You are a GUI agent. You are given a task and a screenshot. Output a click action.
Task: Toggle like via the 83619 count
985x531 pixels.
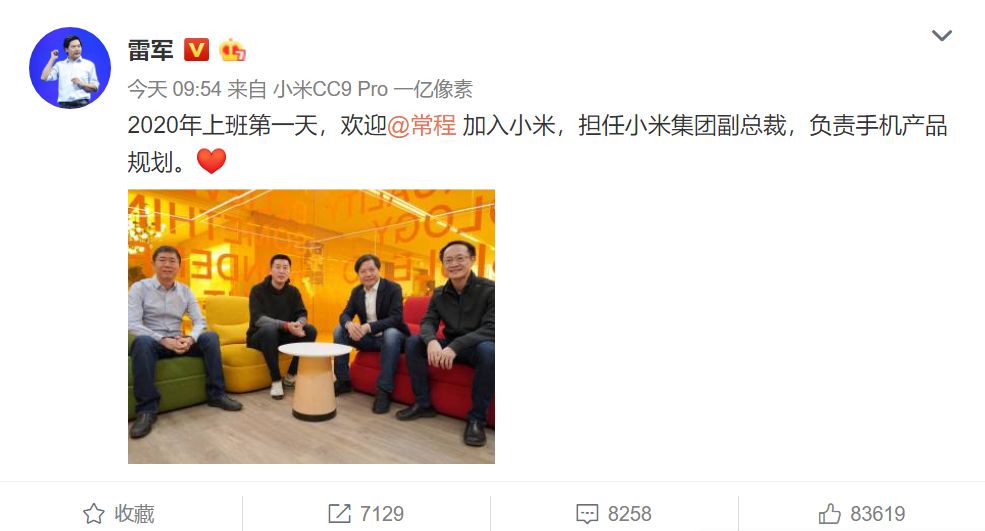point(878,513)
